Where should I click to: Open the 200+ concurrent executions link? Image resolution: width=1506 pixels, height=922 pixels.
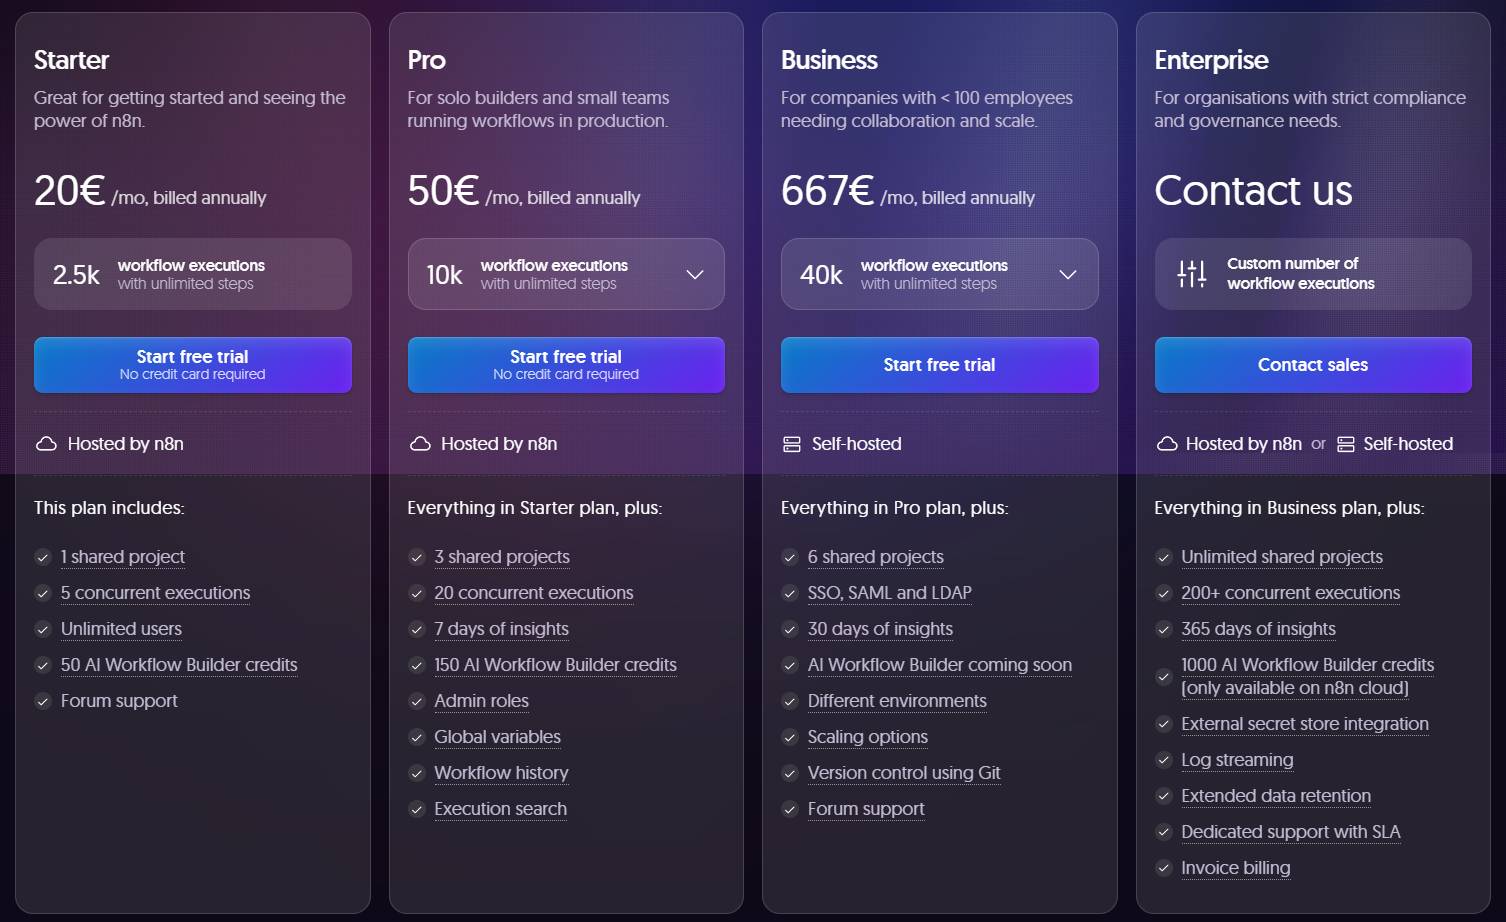pyautogui.click(x=1290, y=593)
